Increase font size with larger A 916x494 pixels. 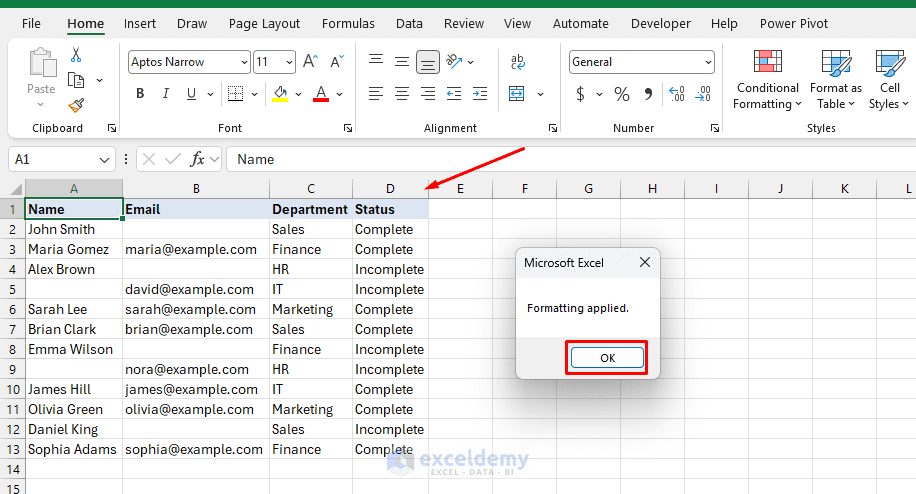click(x=310, y=61)
